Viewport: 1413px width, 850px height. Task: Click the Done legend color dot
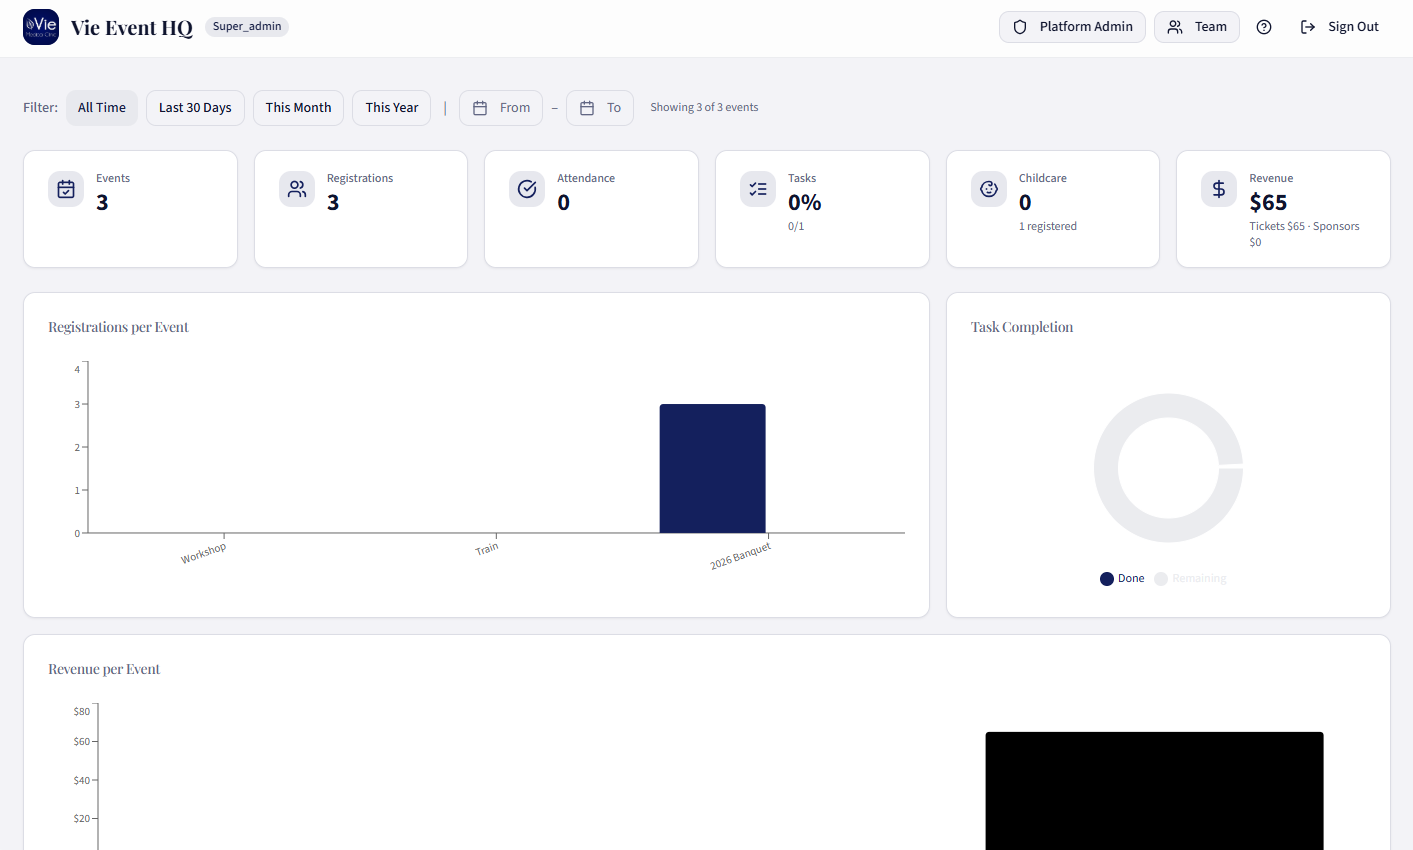[1107, 579]
